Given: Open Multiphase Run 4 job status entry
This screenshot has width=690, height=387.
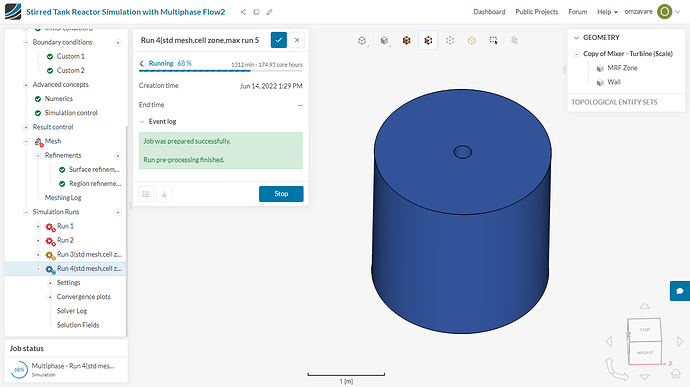Looking at the screenshot, I should click(66, 369).
